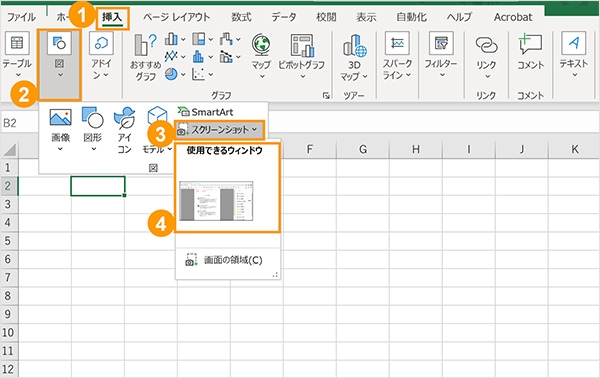Open the テキスト (Text) group button
This screenshot has height=378, width=600.
coord(573,55)
